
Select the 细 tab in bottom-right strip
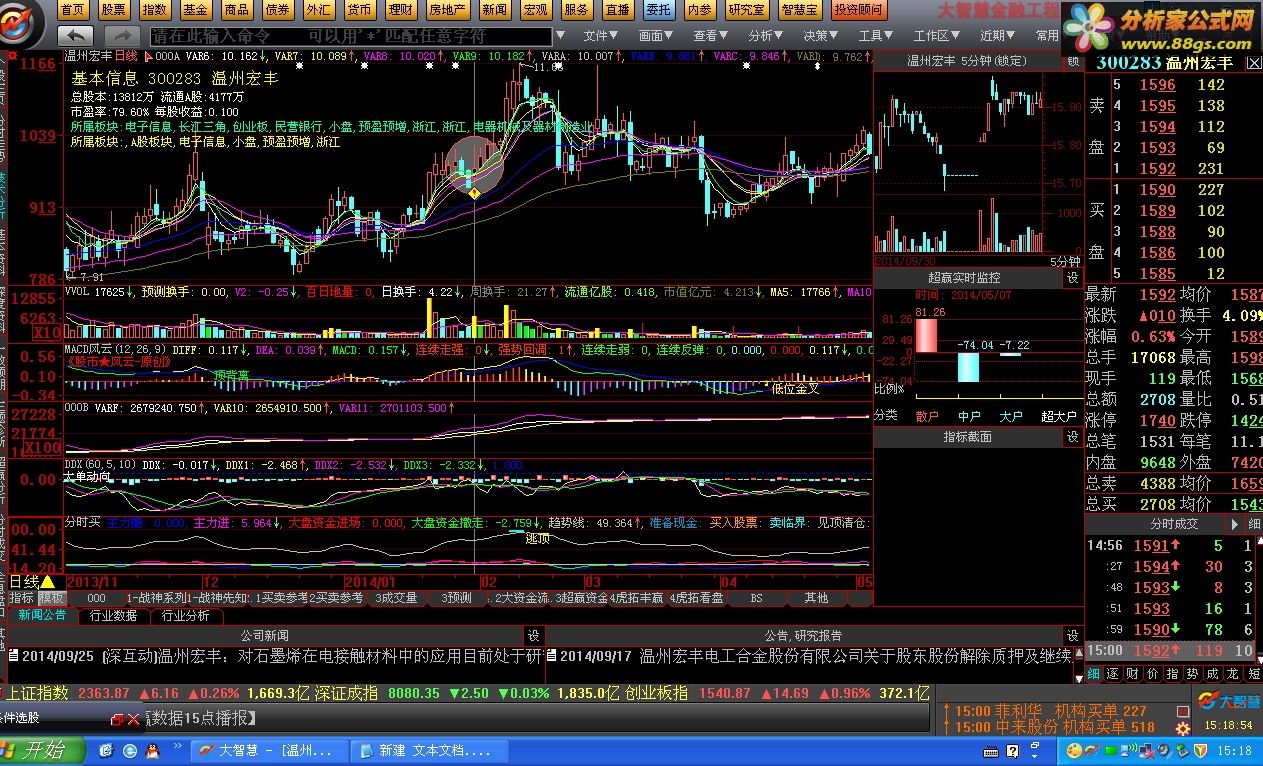1093,674
